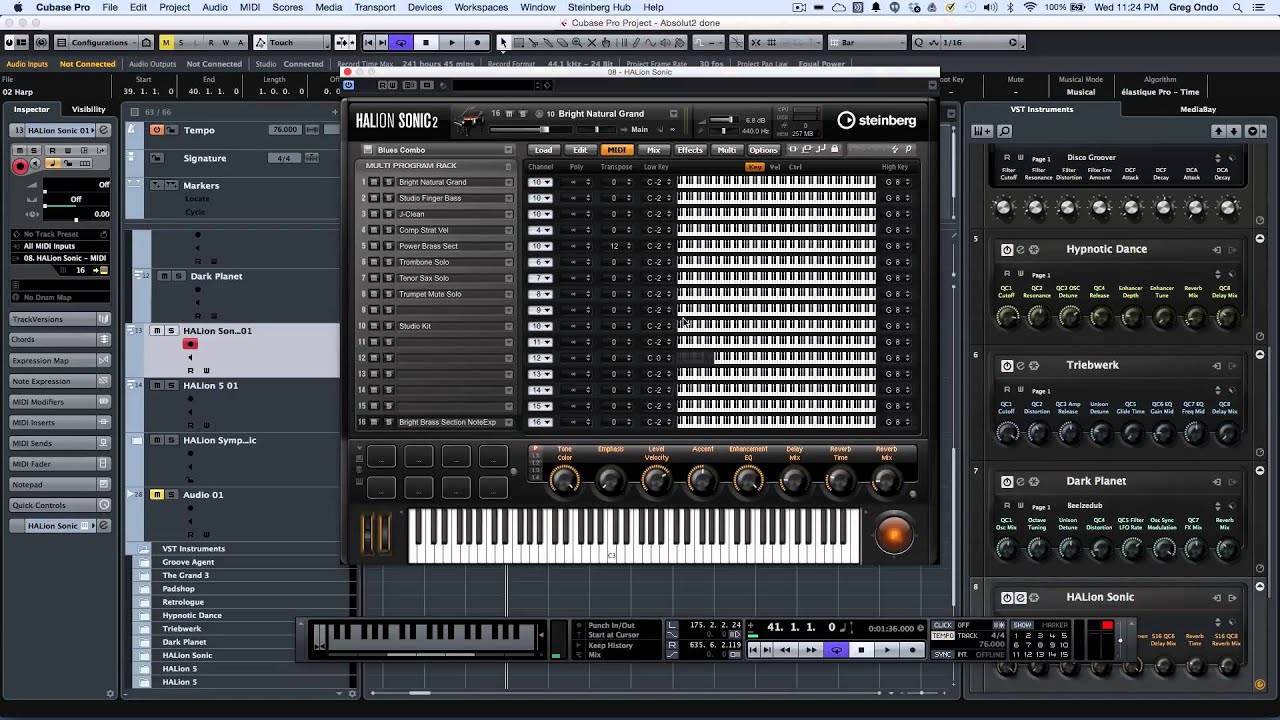Open Wi-Fi menu in macOS menu bar
The image size is (1280, 720).
coord(1030,7)
